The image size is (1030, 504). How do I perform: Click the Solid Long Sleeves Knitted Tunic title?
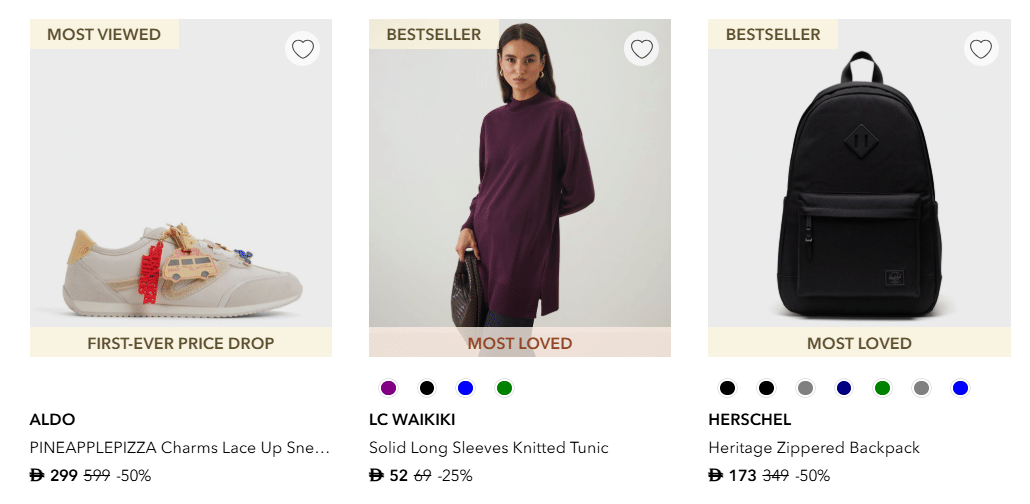488,447
